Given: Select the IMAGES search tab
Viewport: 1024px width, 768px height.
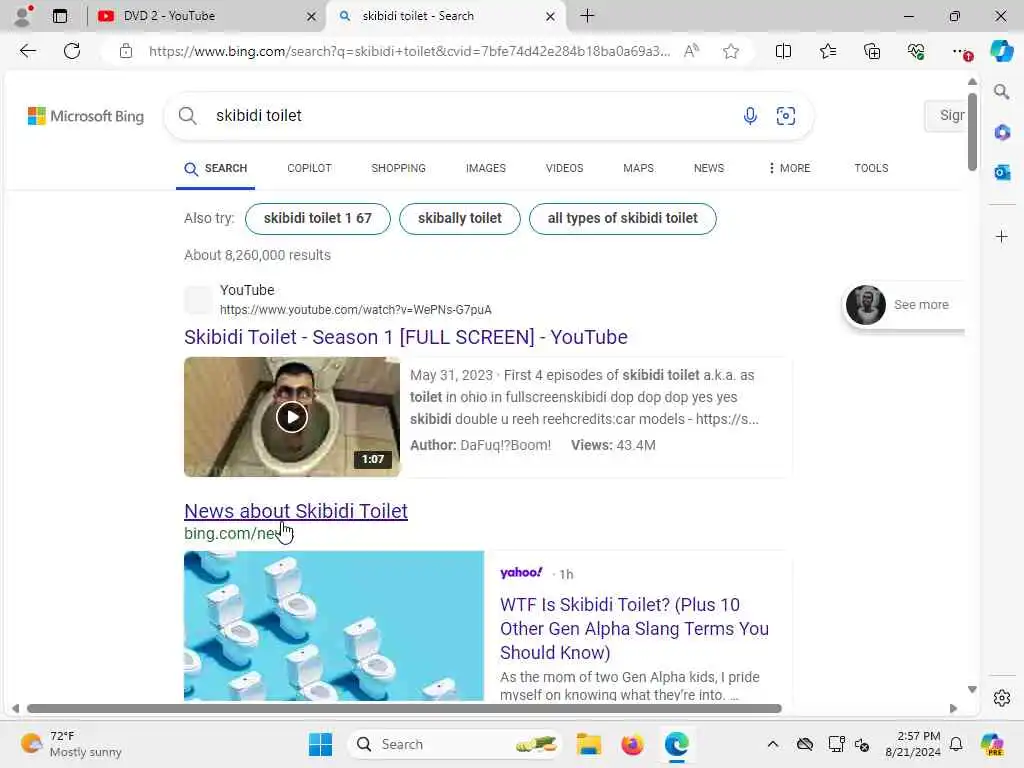Looking at the screenshot, I should (485, 168).
